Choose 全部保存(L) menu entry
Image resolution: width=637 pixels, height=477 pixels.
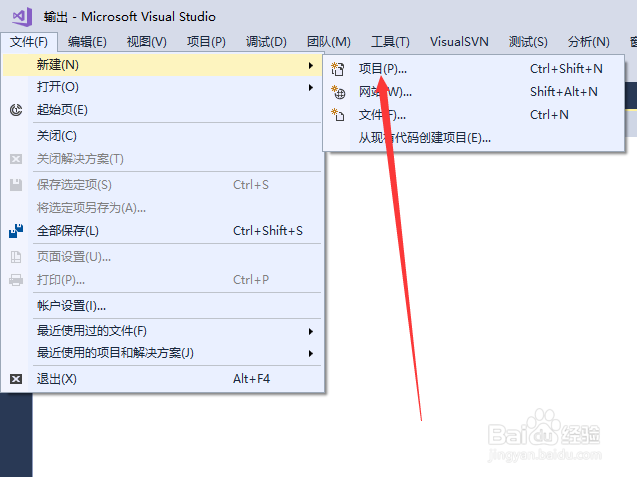pyautogui.click(x=163, y=231)
